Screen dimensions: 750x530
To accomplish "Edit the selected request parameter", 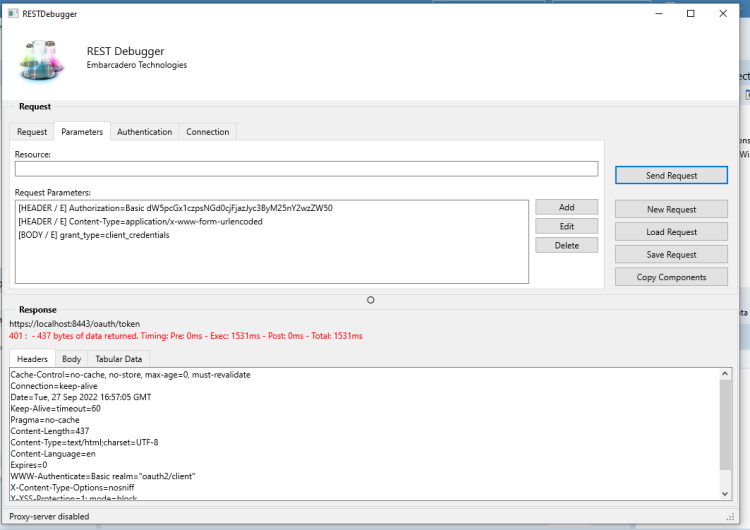I will 566,226.
